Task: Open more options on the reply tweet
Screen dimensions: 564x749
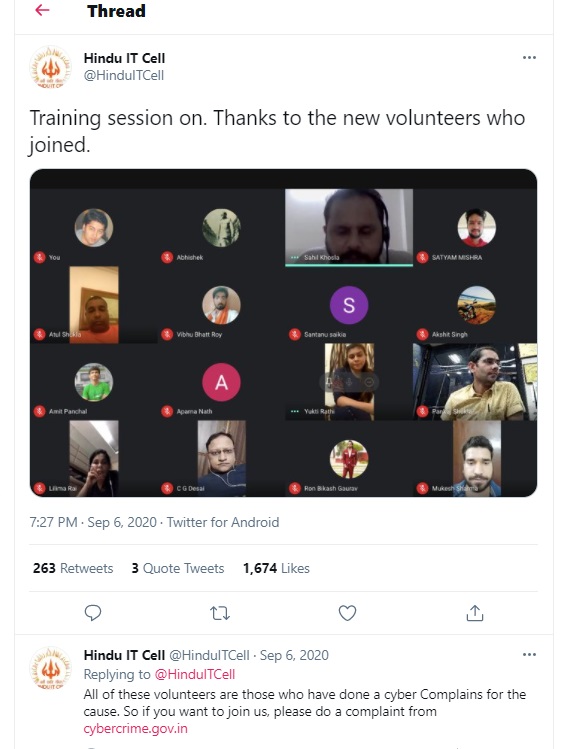Action: [x=529, y=654]
